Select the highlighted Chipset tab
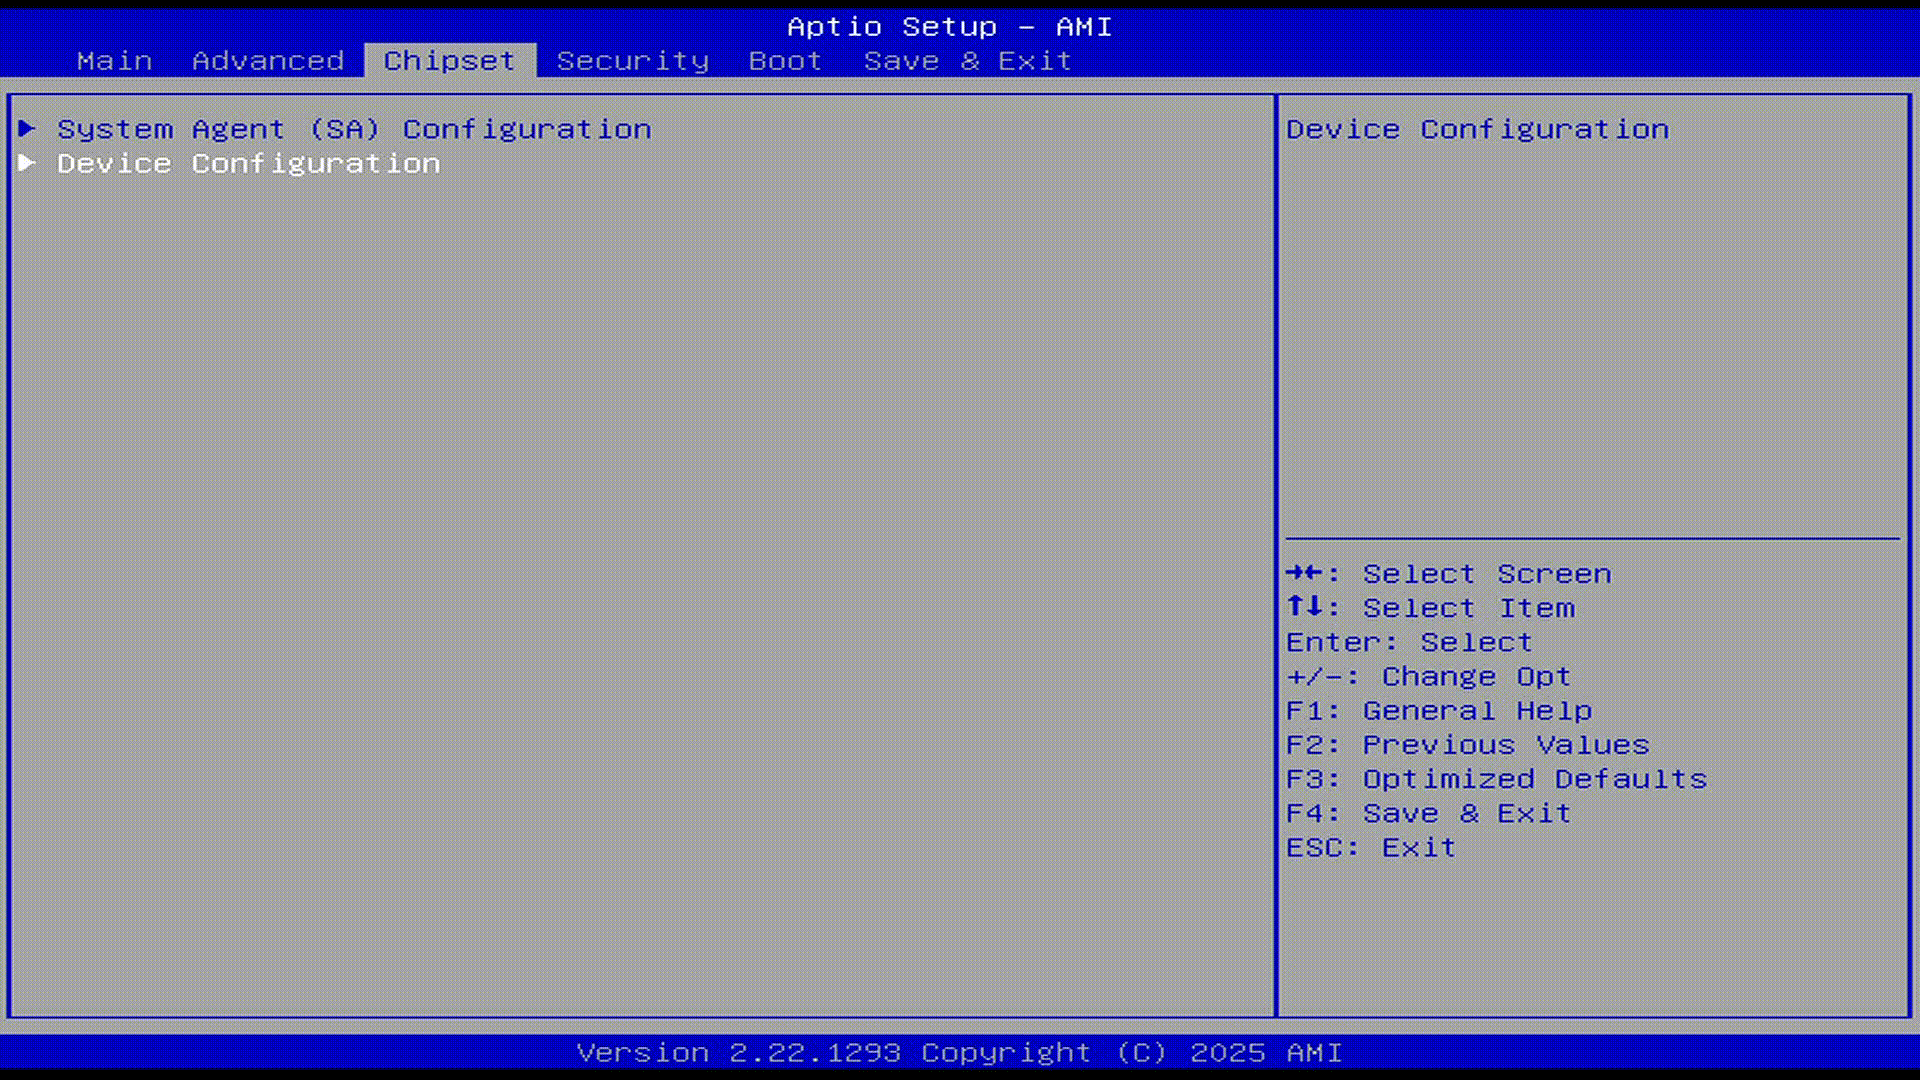This screenshot has height=1080, width=1920. click(x=449, y=61)
